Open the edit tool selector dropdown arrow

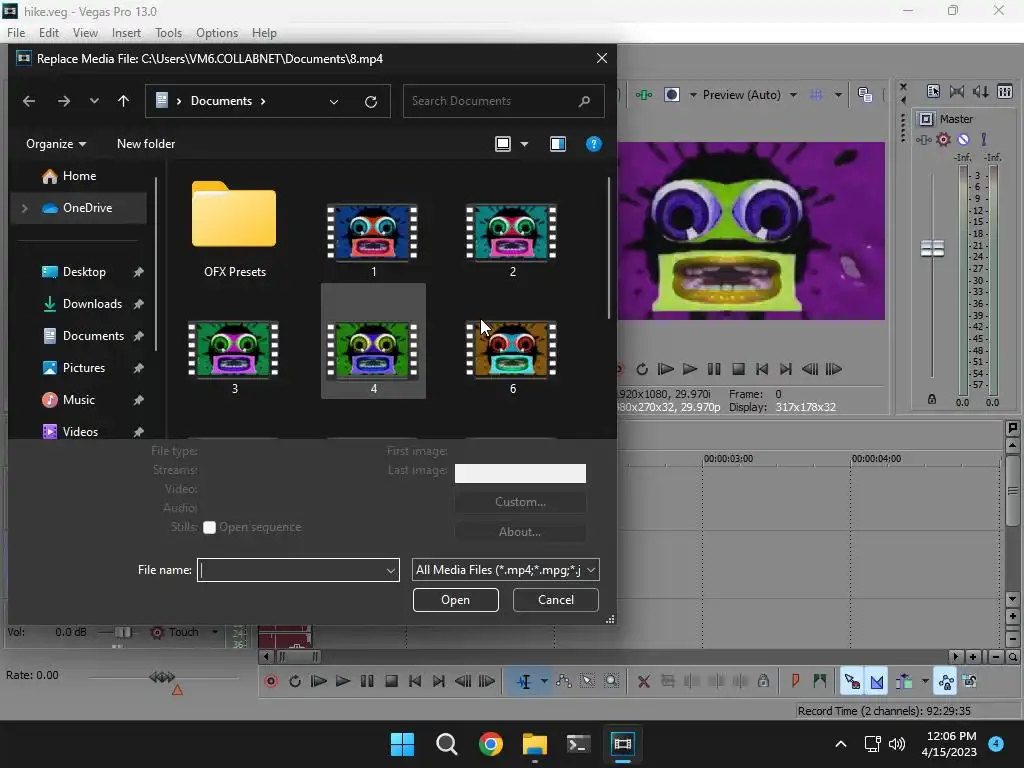(x=544, y=681)
